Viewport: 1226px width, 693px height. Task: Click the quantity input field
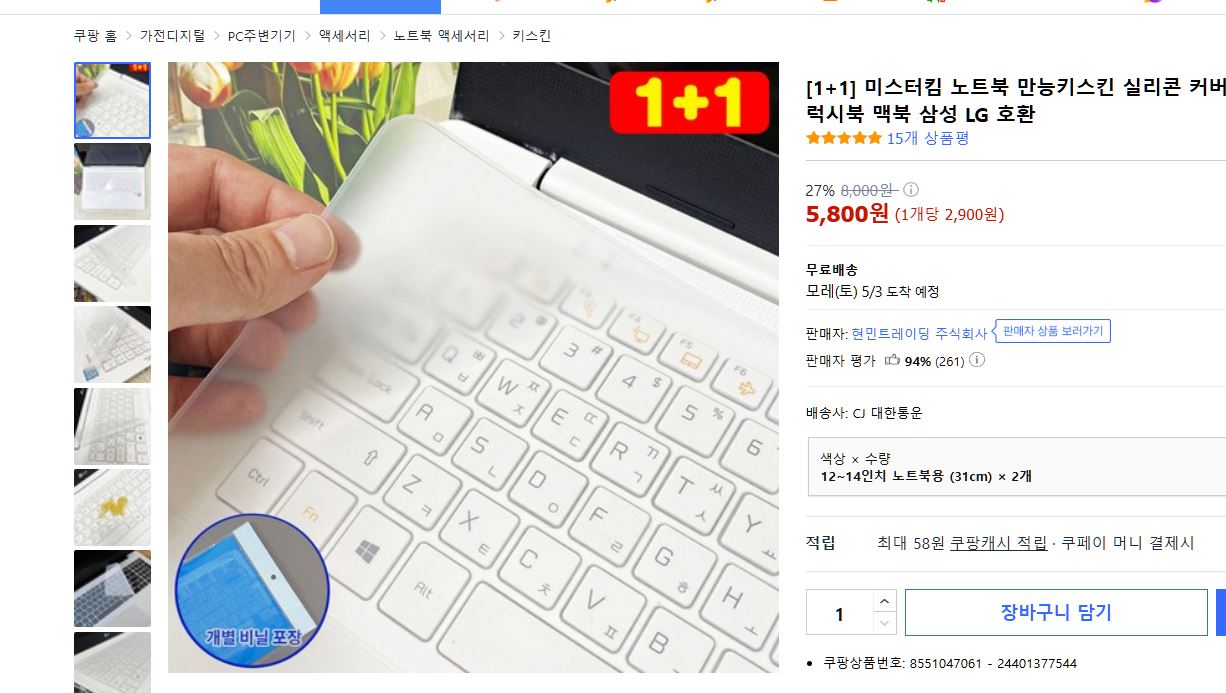coord(840,613)
